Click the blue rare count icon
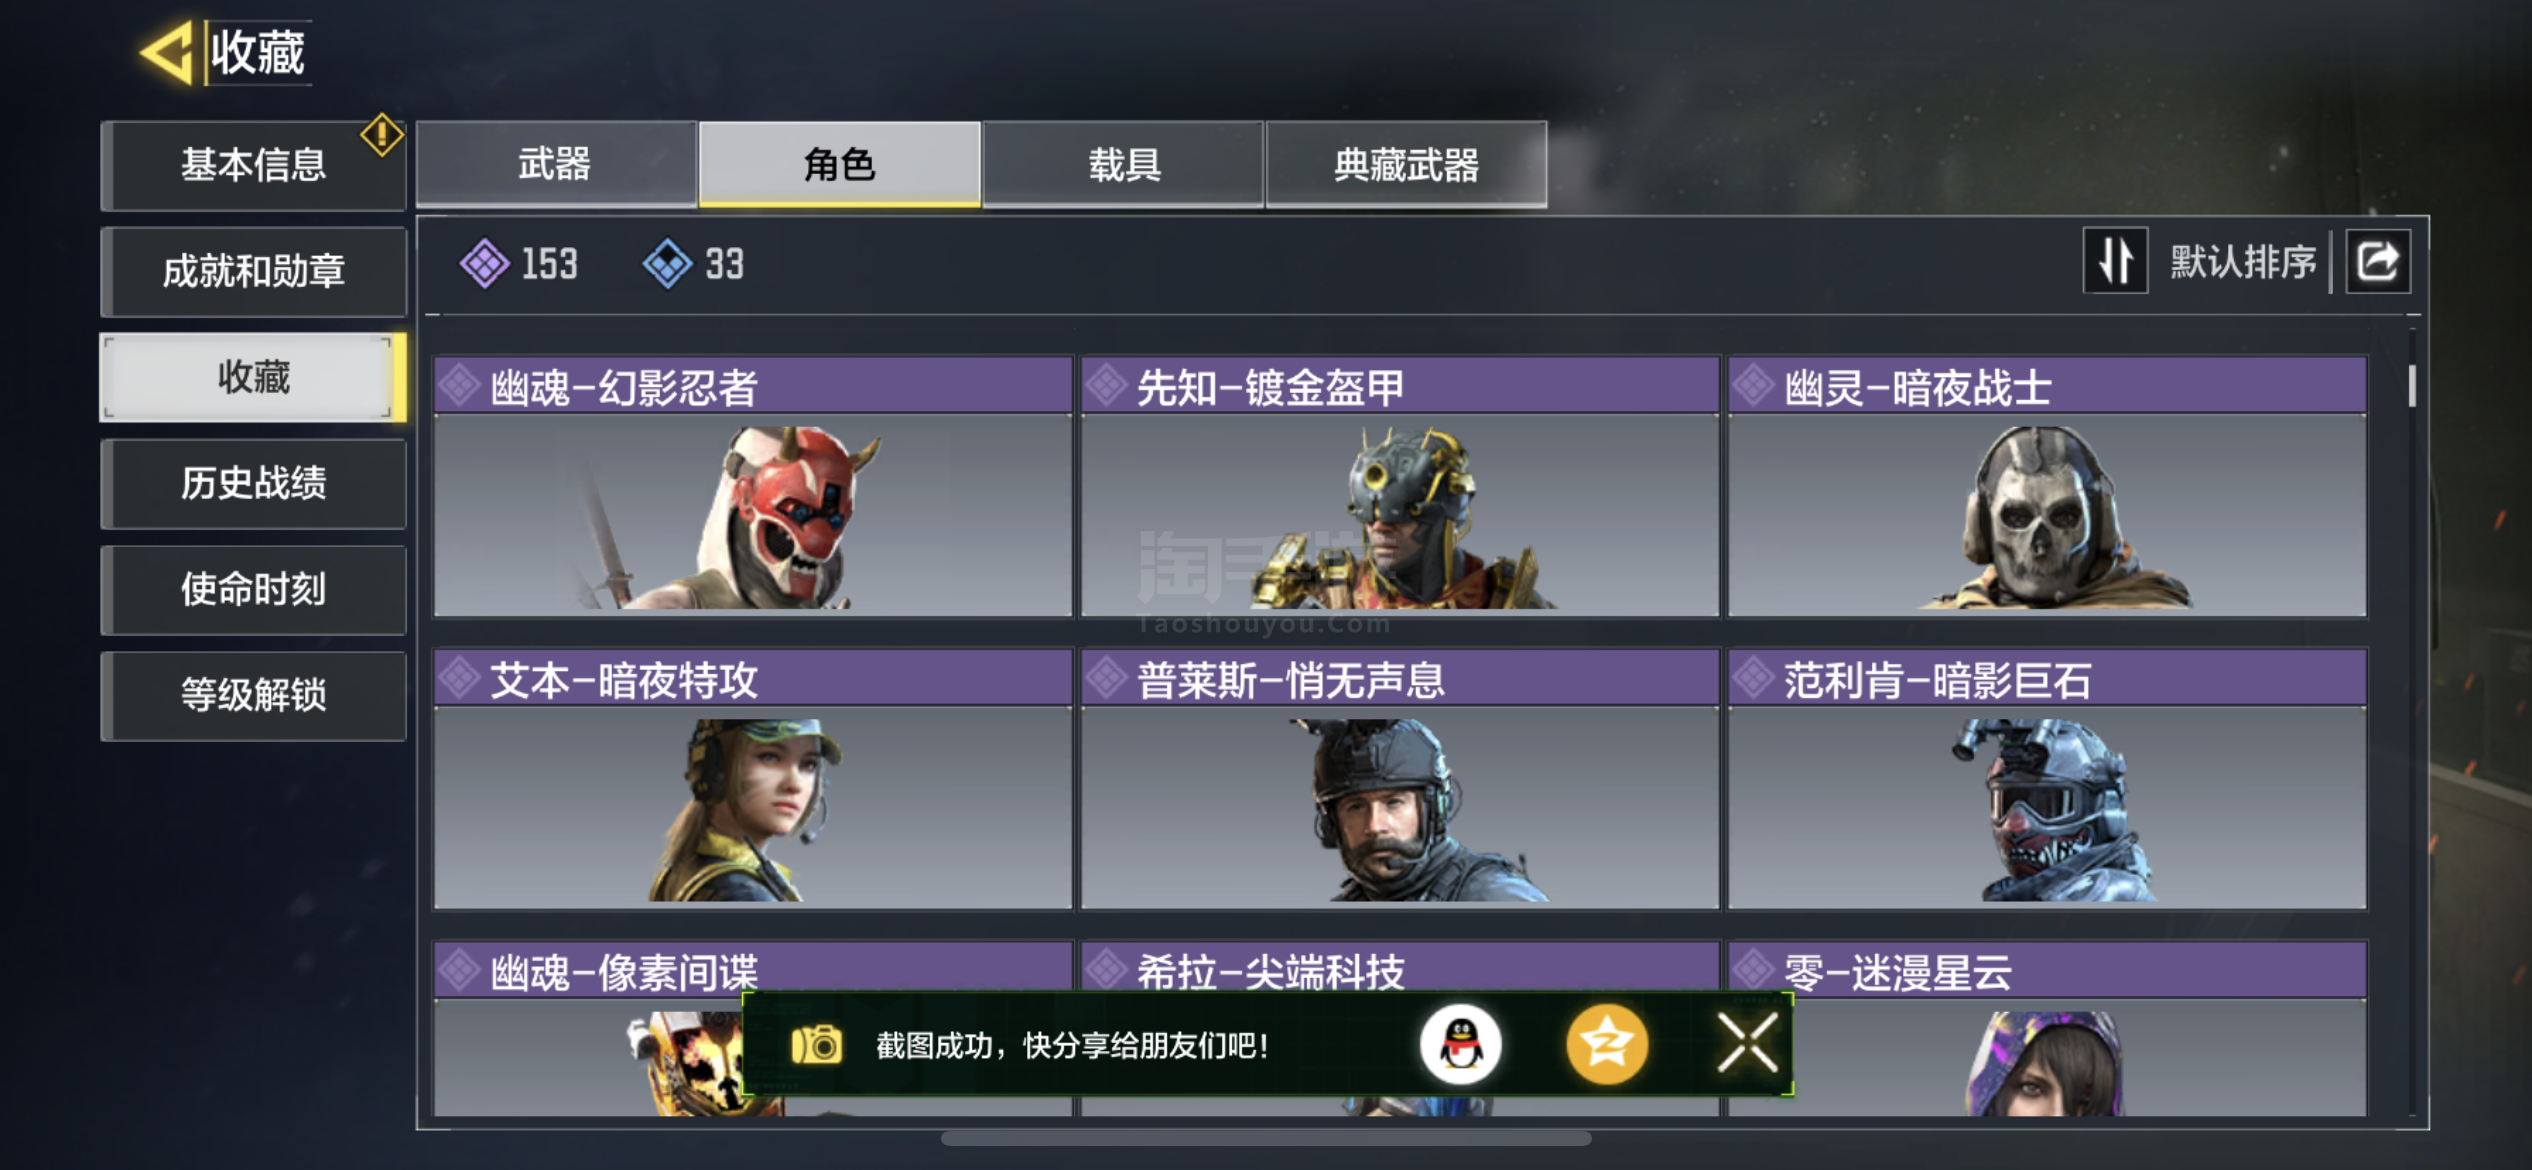Viewport: 2532px width, 1170px height. point(667,264)
